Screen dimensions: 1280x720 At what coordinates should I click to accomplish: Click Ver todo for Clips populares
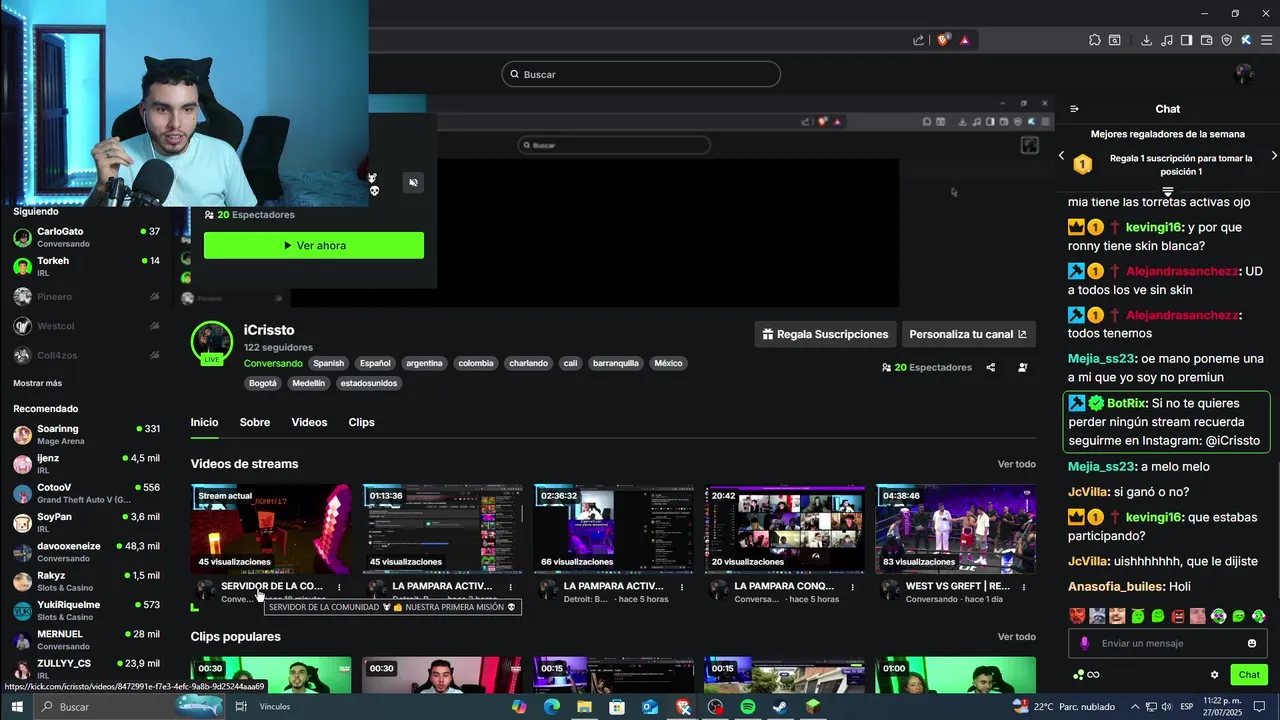click(x=1017, y=637)
